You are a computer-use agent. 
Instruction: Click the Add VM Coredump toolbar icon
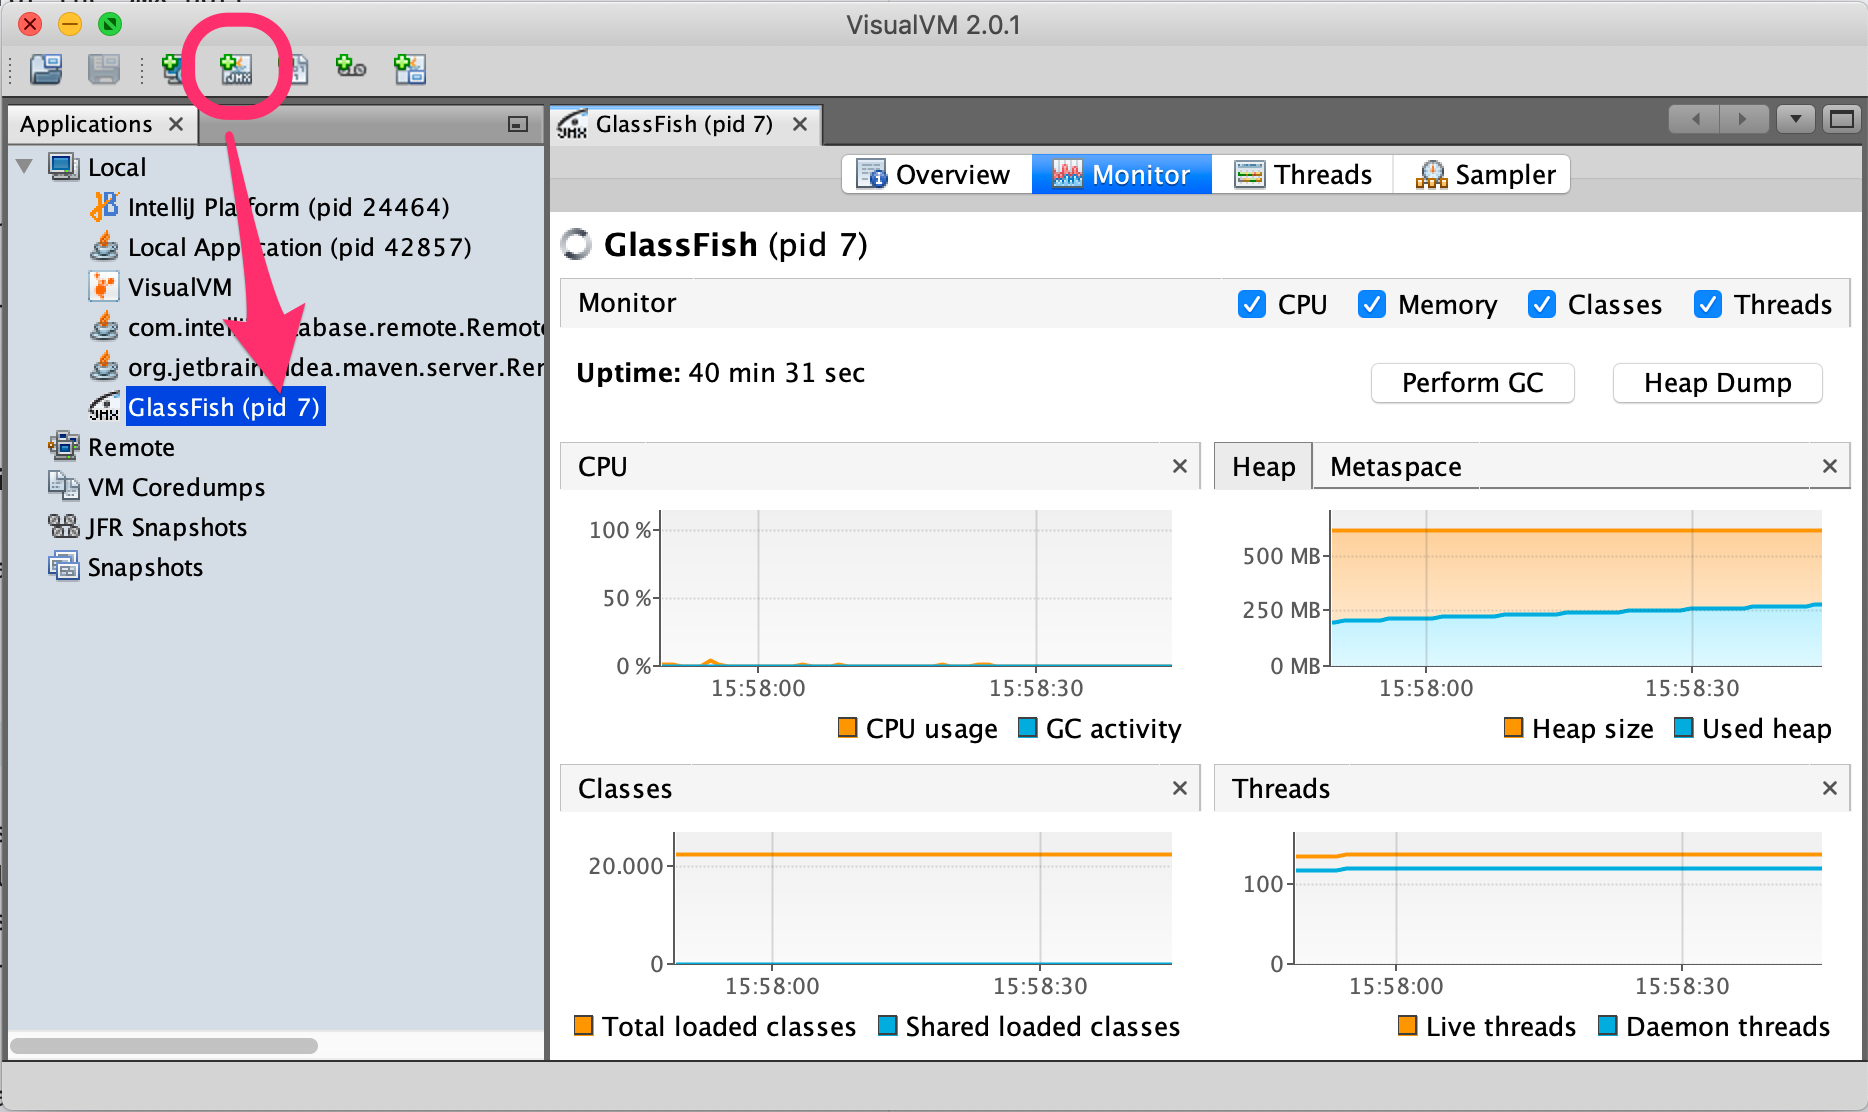pos(297,69)
